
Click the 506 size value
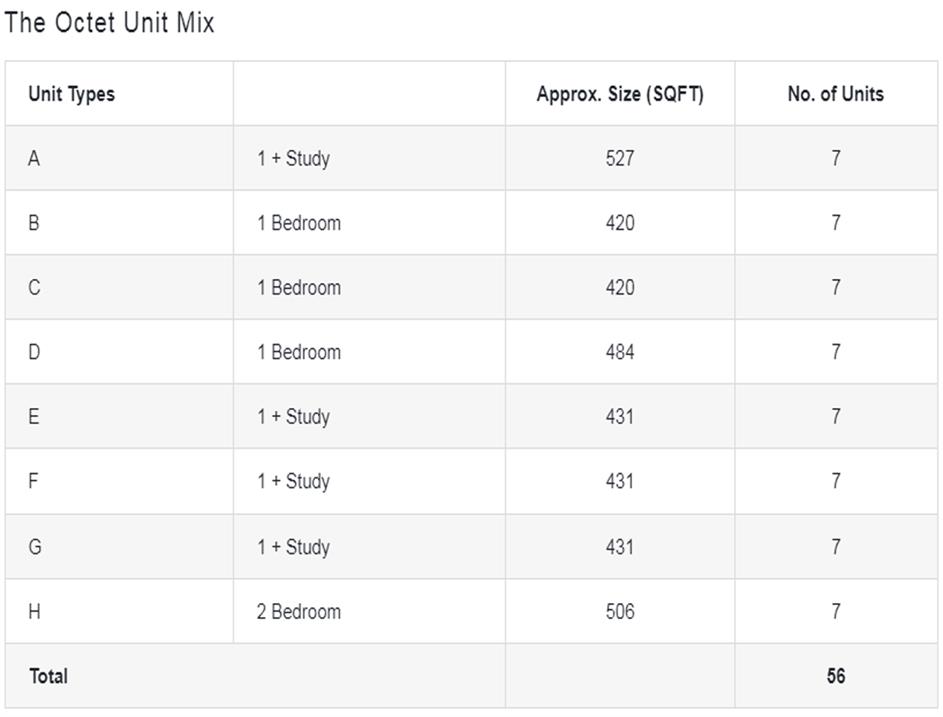620,612
